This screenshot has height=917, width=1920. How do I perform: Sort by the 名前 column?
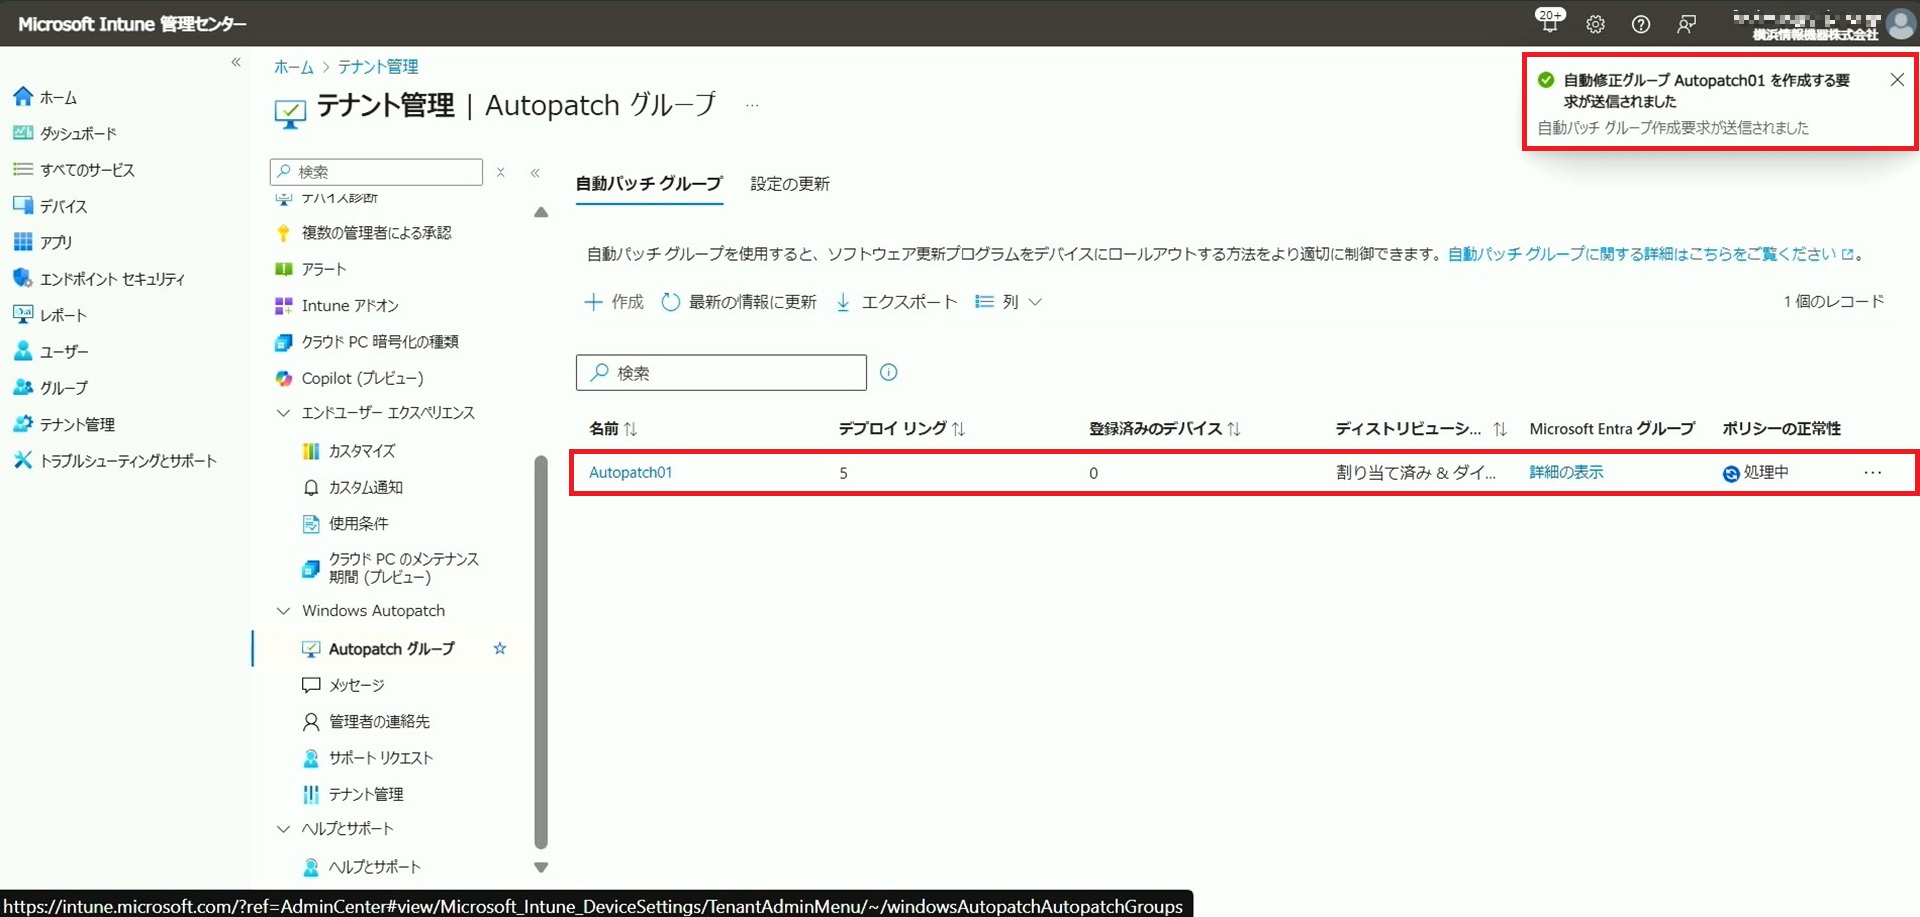(x=613, y=429)
